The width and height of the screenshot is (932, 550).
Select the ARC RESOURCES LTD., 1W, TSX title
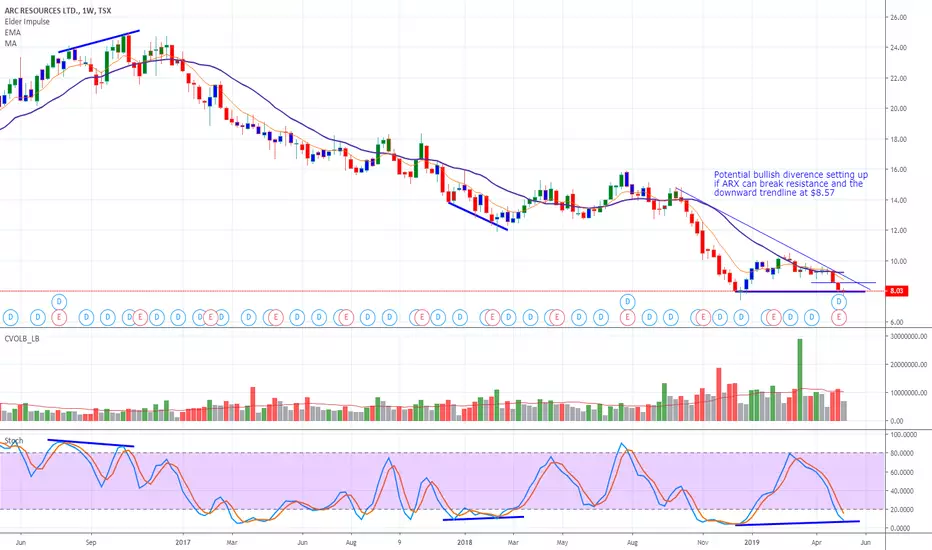click(x=58, y=11)
